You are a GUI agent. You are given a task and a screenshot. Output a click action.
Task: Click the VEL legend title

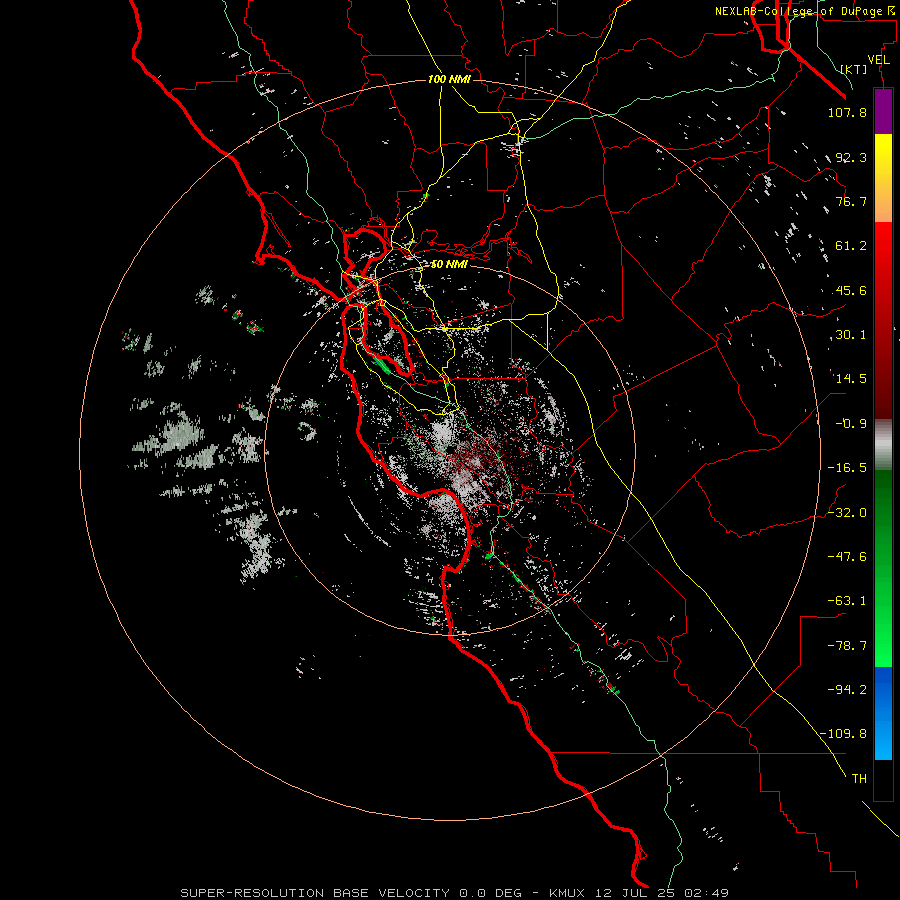(x=878, y=60)
